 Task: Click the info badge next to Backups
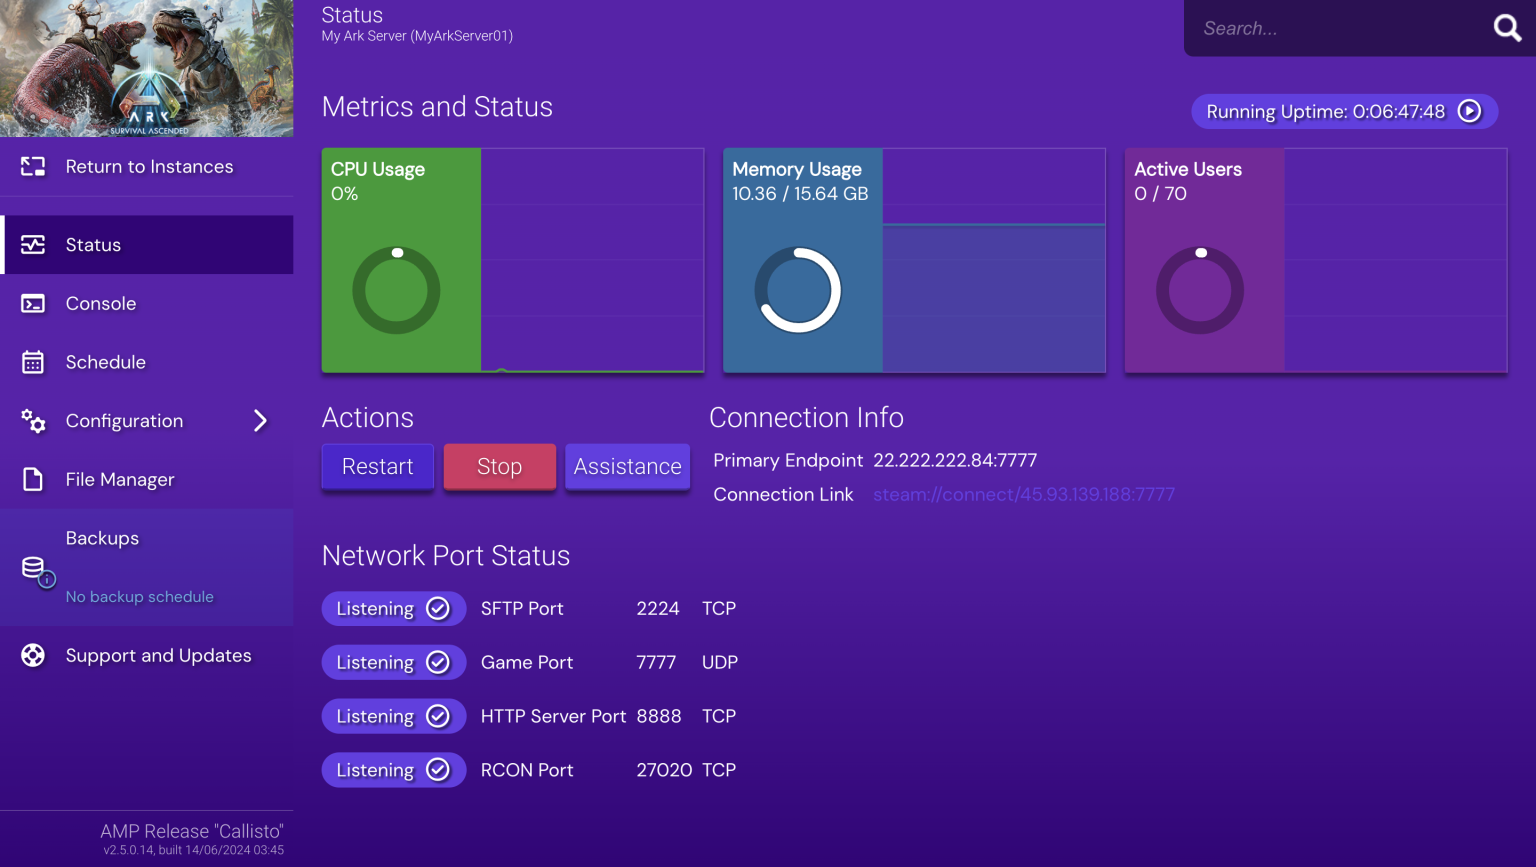(46, 578)
